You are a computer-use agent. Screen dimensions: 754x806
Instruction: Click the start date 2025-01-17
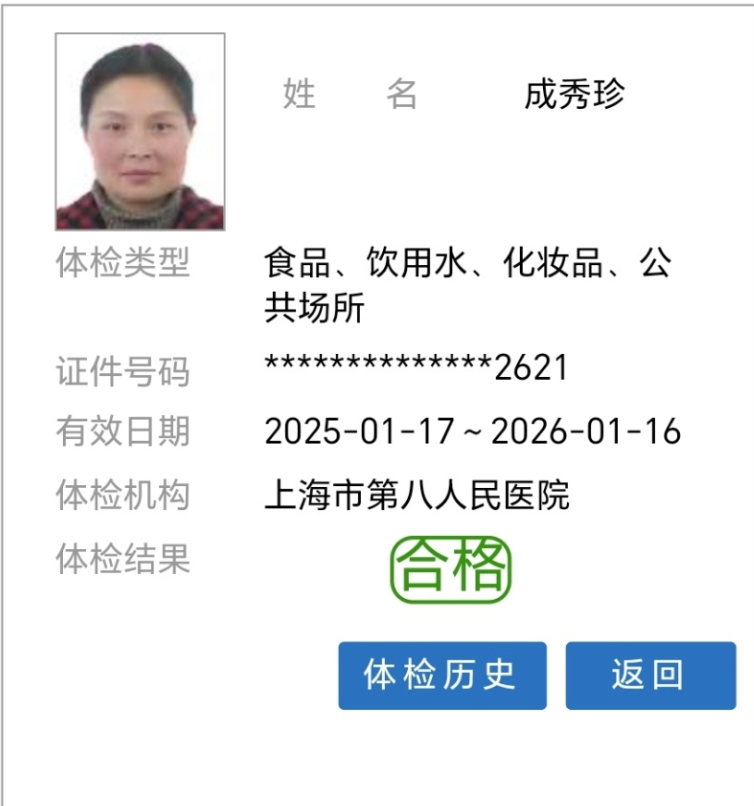pos(359,431)
